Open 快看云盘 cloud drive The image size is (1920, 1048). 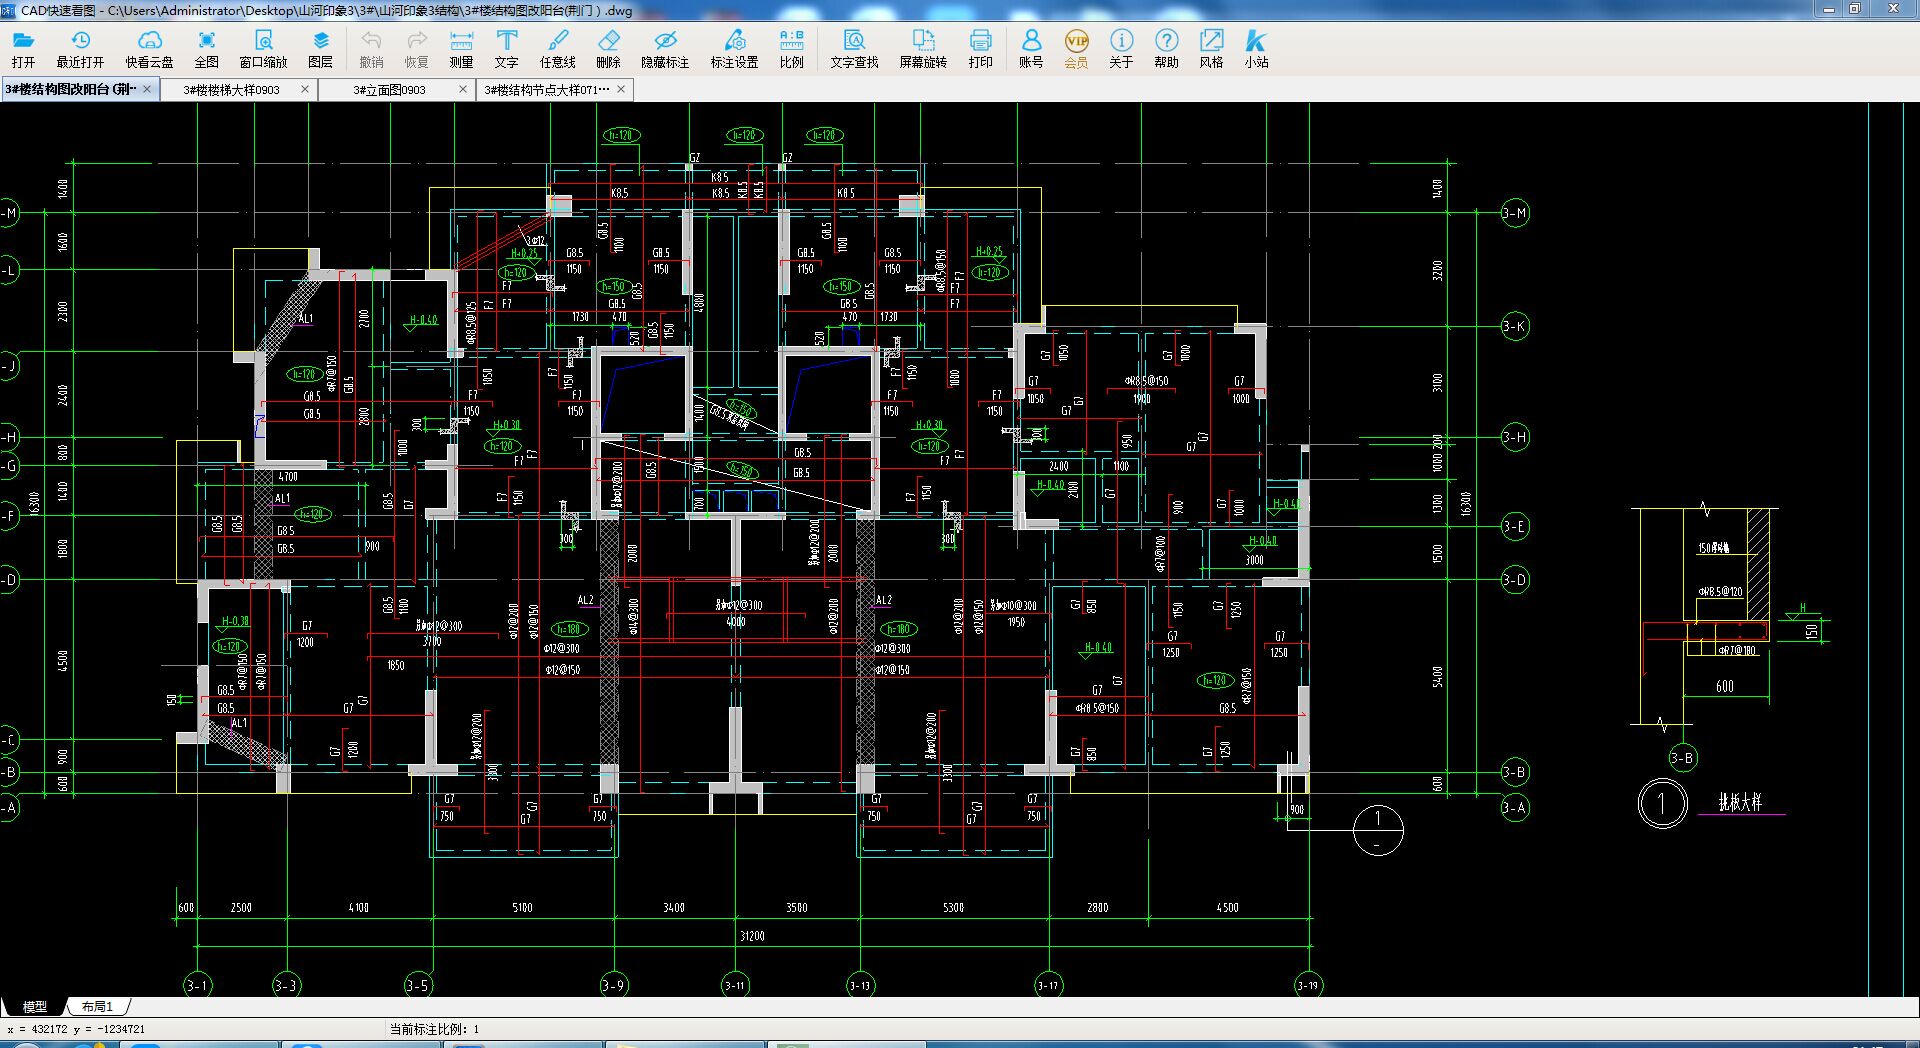click(149, 48)
